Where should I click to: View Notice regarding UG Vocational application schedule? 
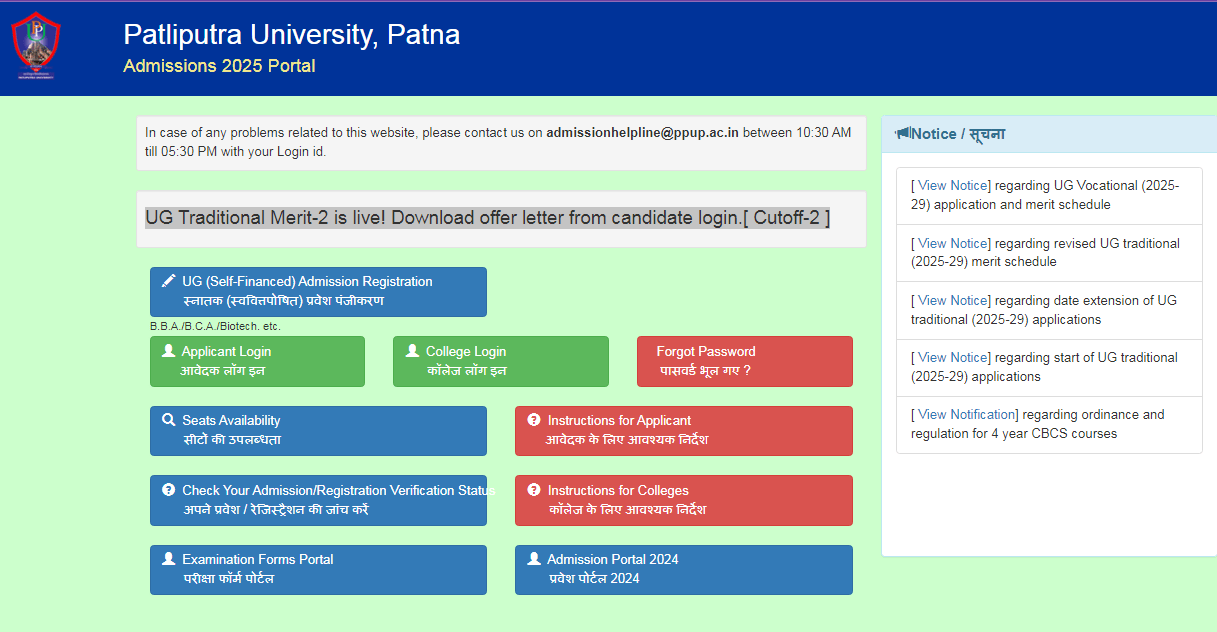click(954, 186)
